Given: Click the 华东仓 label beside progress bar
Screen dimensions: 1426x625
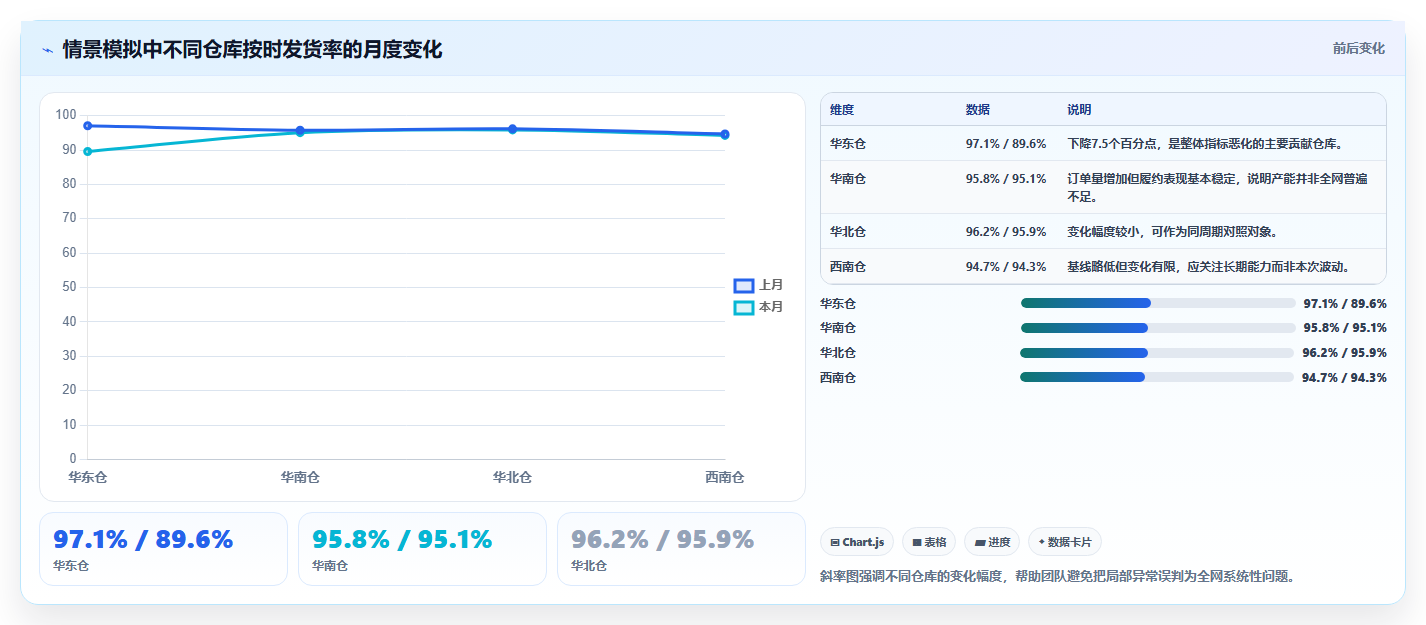Looking at the screenshot, I should pyautogui.click(x=838, y=303).
